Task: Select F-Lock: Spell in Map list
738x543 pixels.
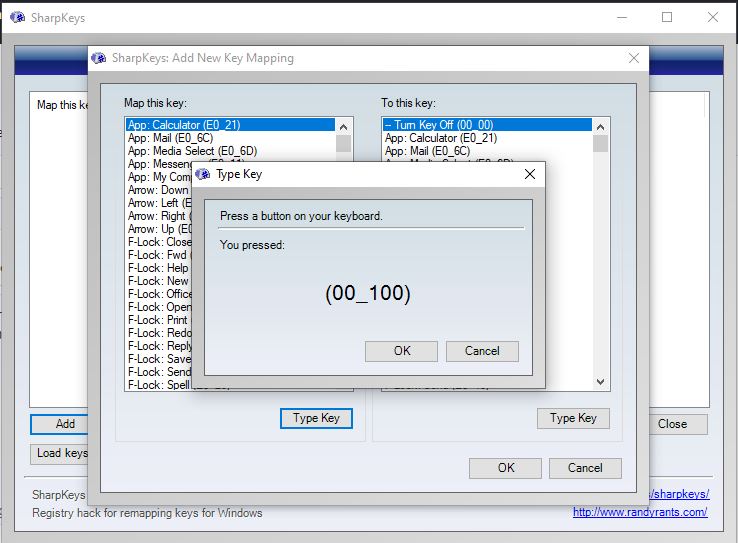Action: 159,385
